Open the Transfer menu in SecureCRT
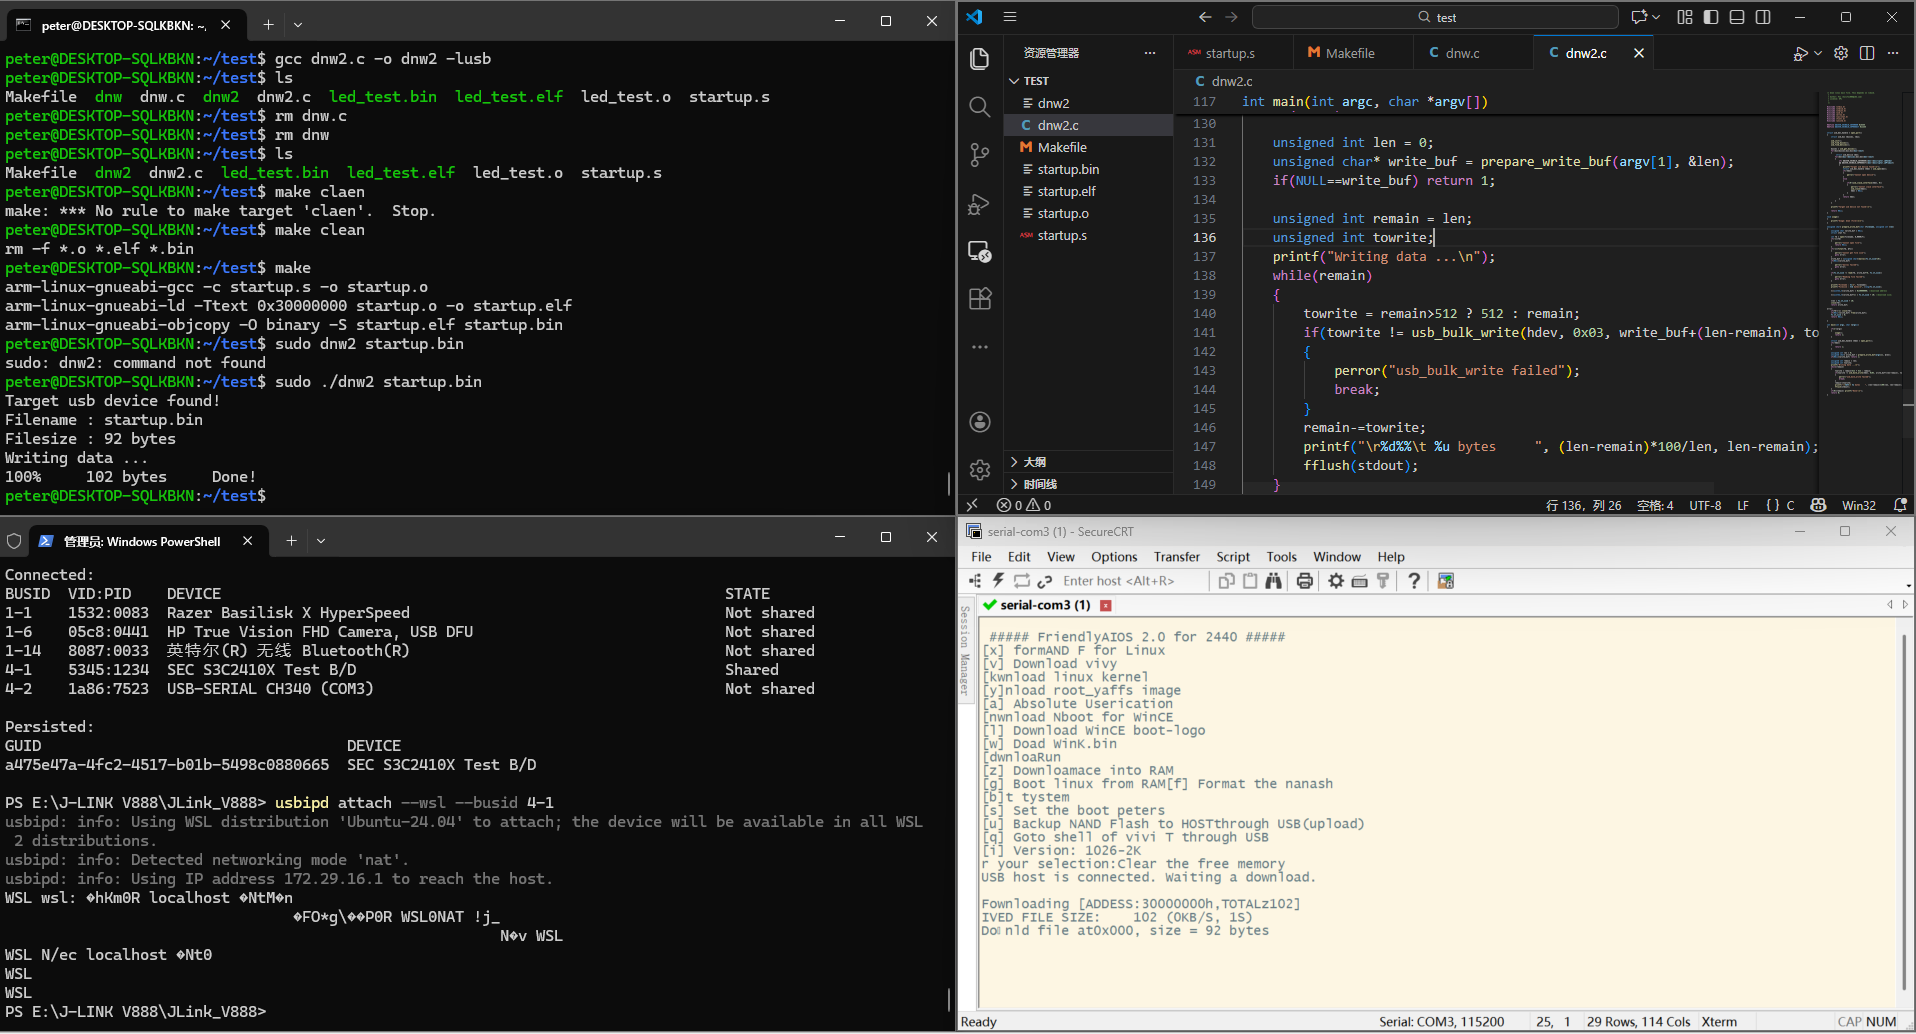The image size is (1916, 1034). point(1176,557)
